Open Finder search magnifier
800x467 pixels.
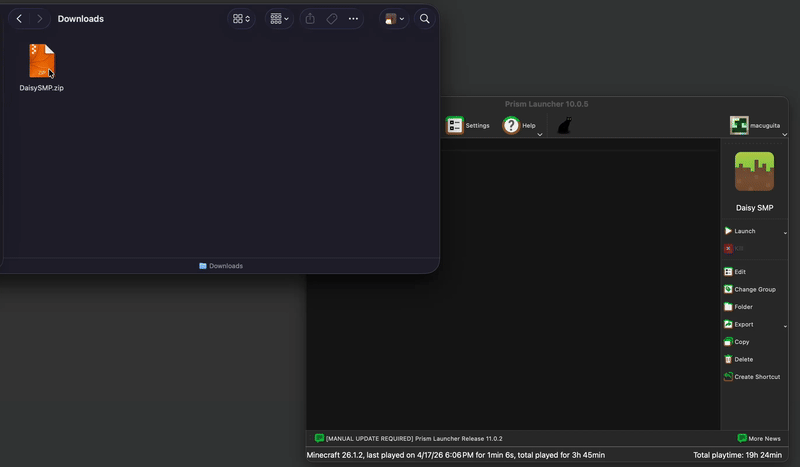[x=424, y=19]
